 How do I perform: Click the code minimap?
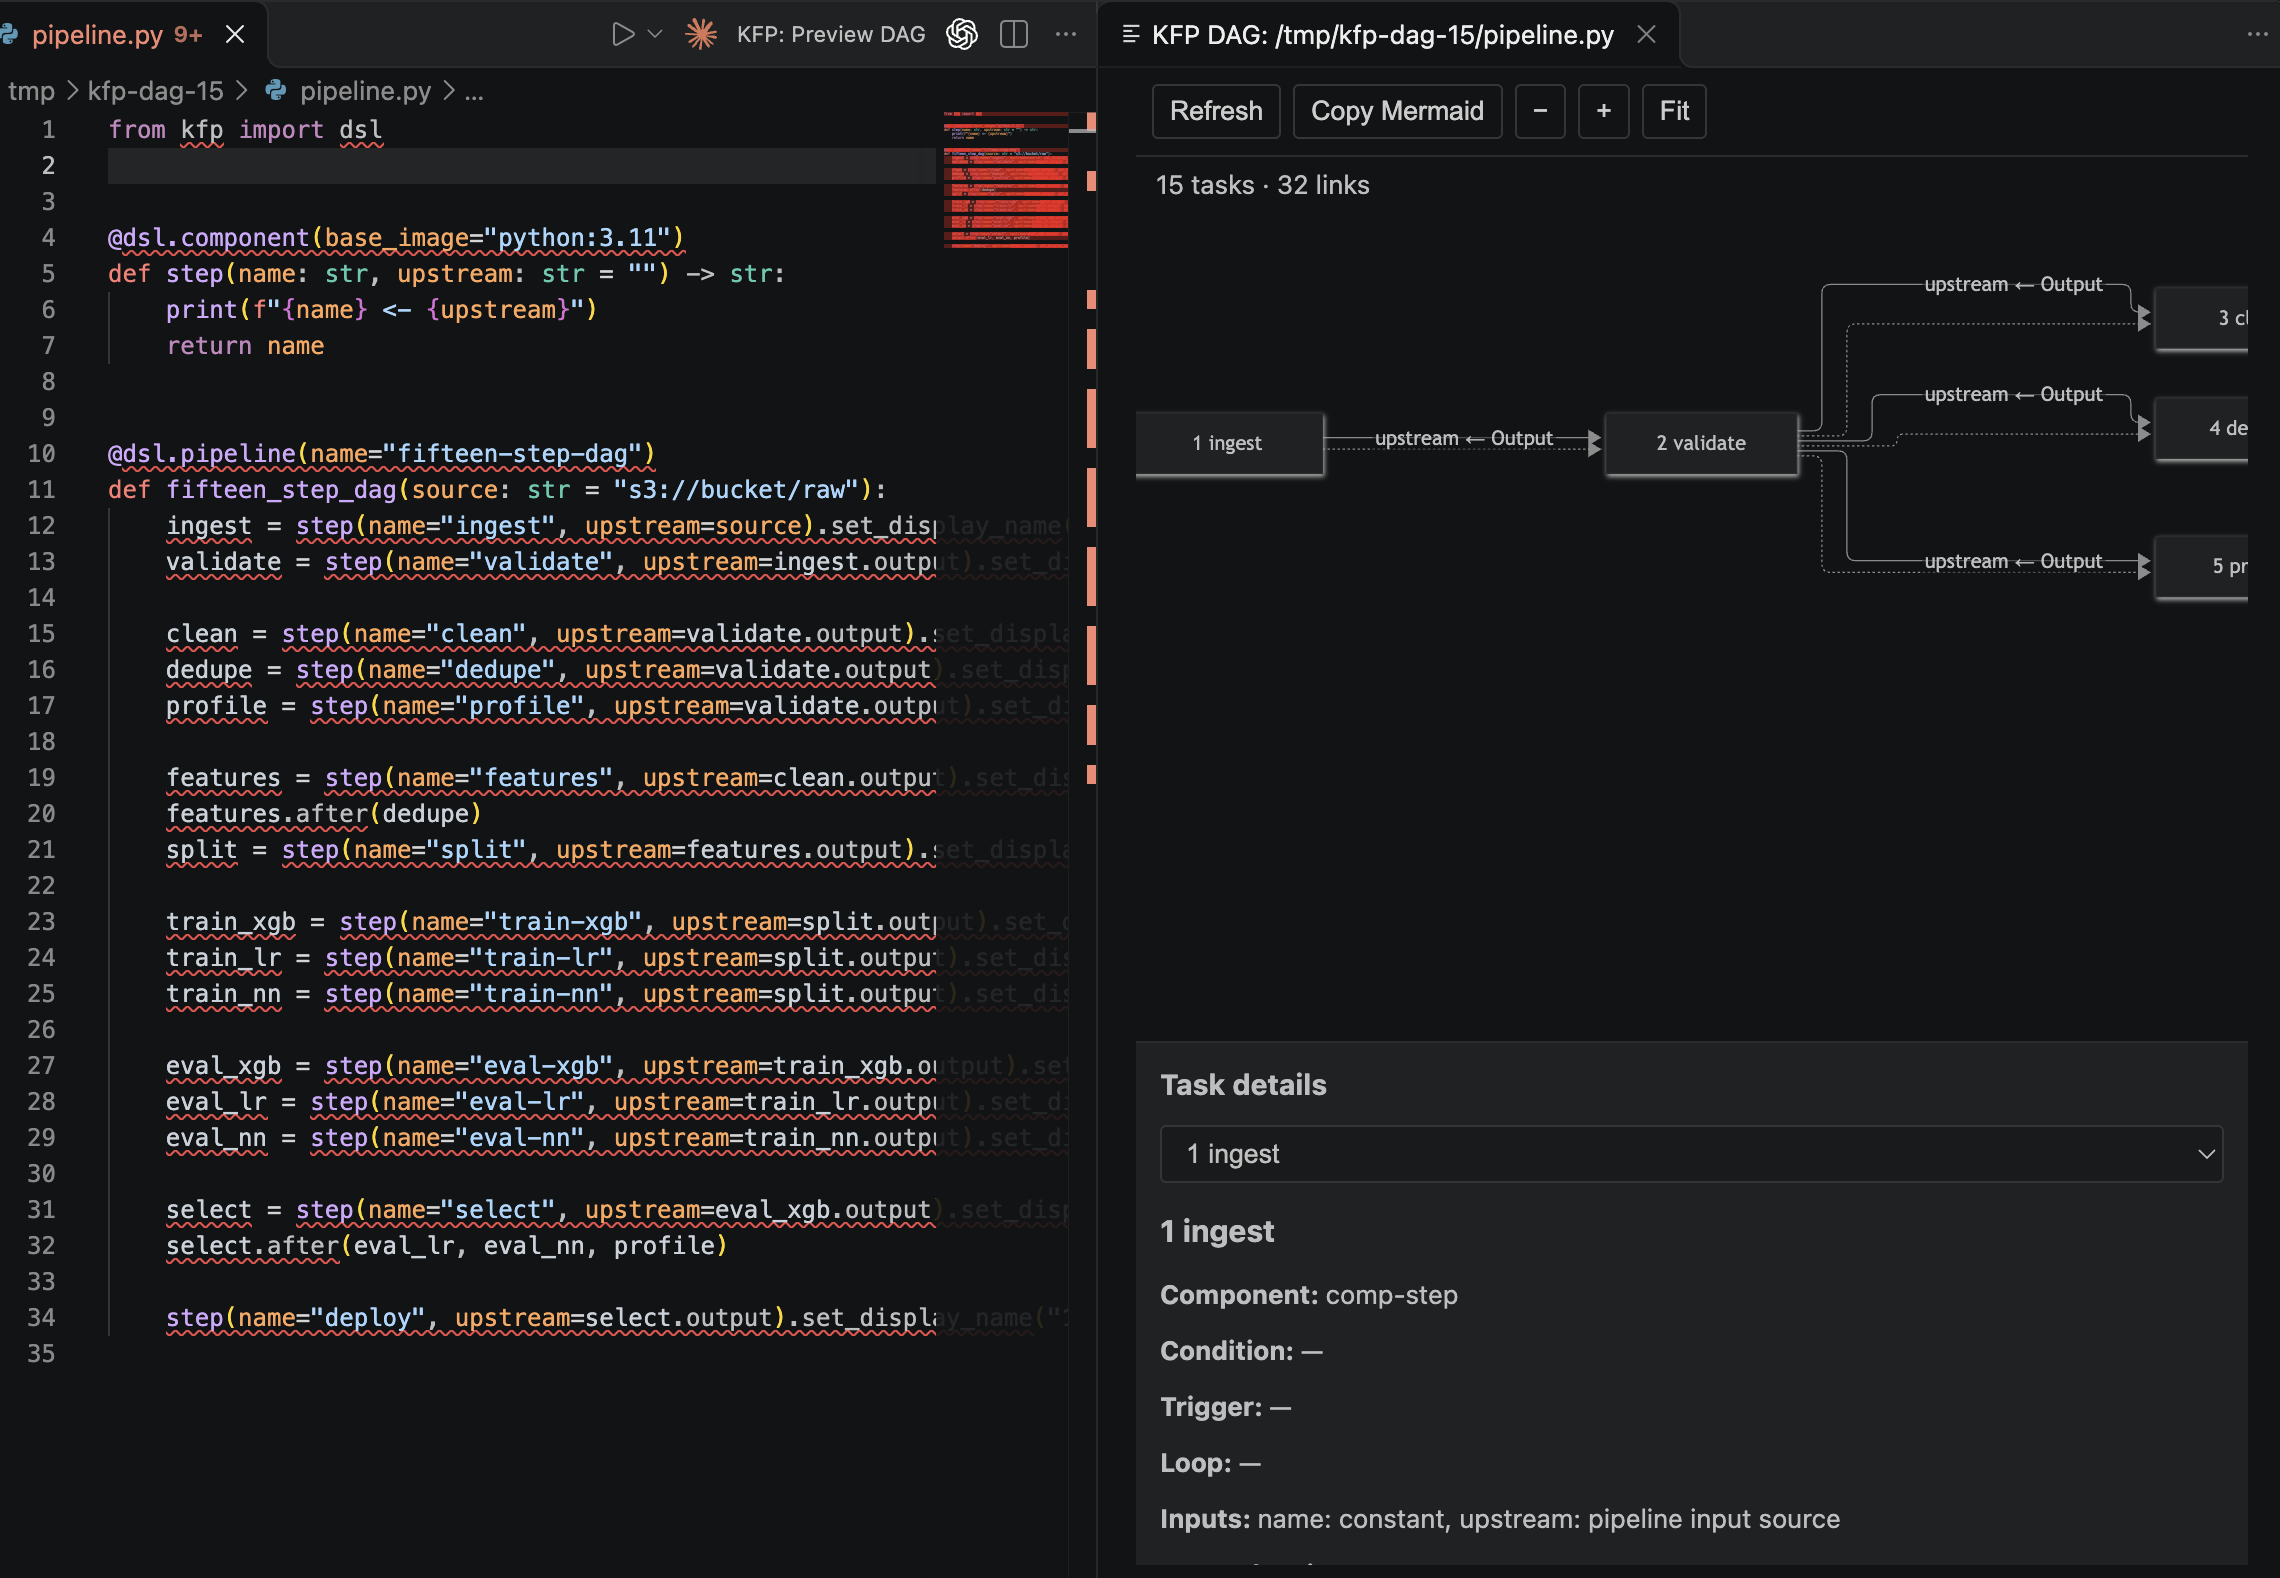[1006, 180]
